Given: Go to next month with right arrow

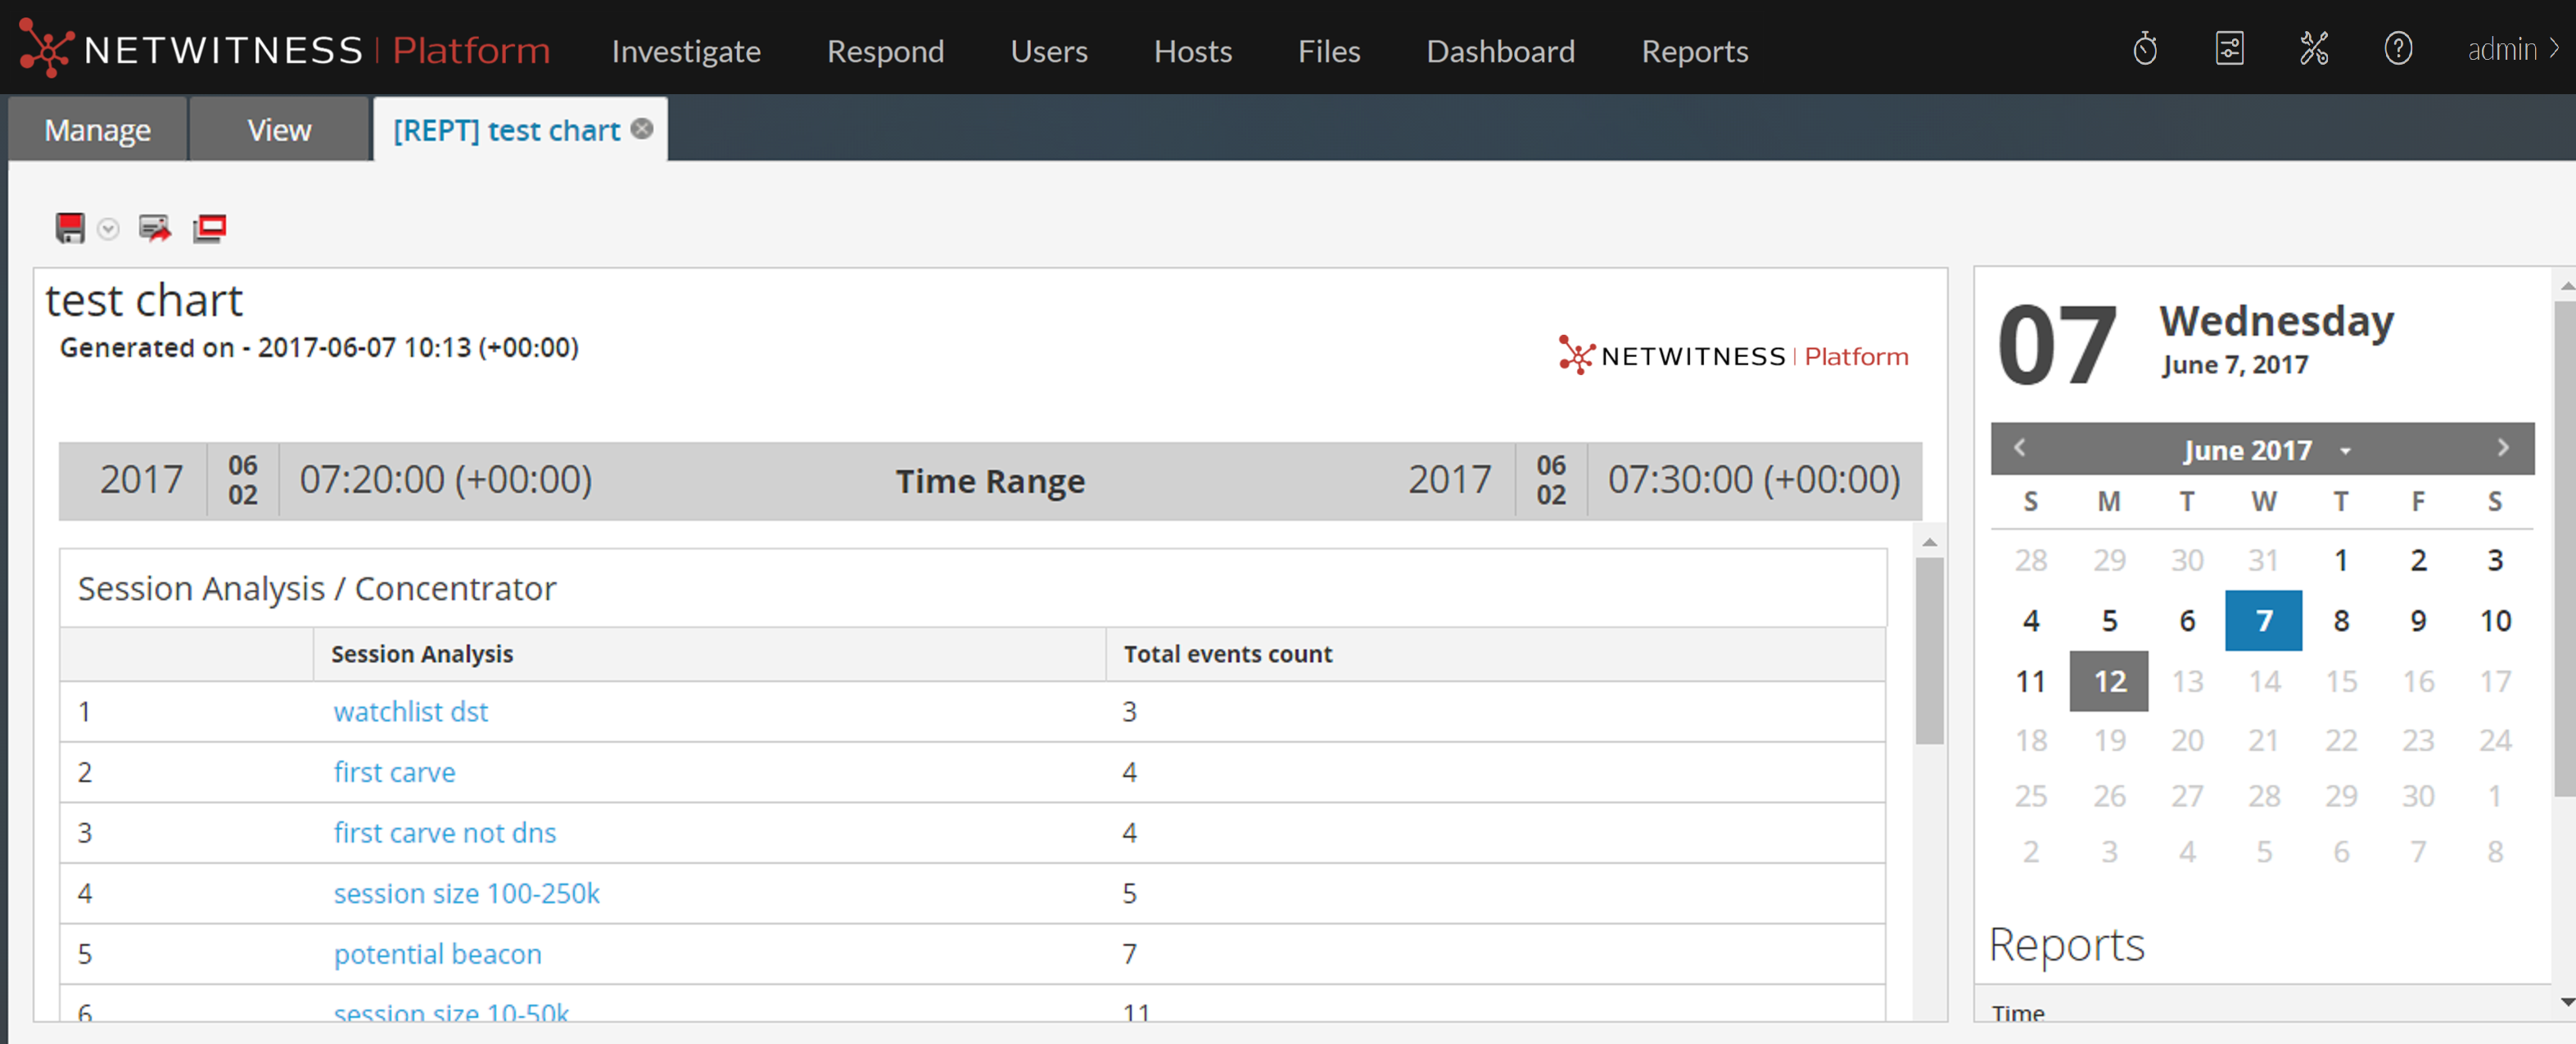Looking at the screenshot, I should [x=2504, y=448].
